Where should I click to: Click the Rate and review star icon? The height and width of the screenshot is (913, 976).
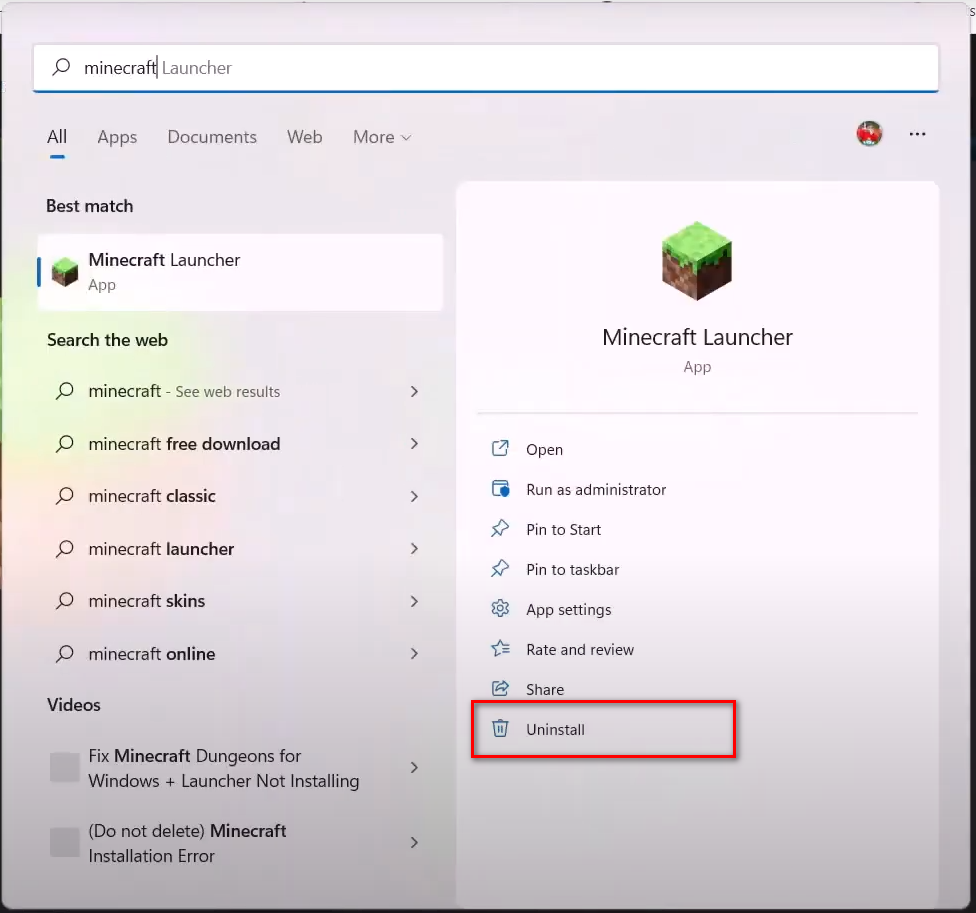(x=500, y=649)
